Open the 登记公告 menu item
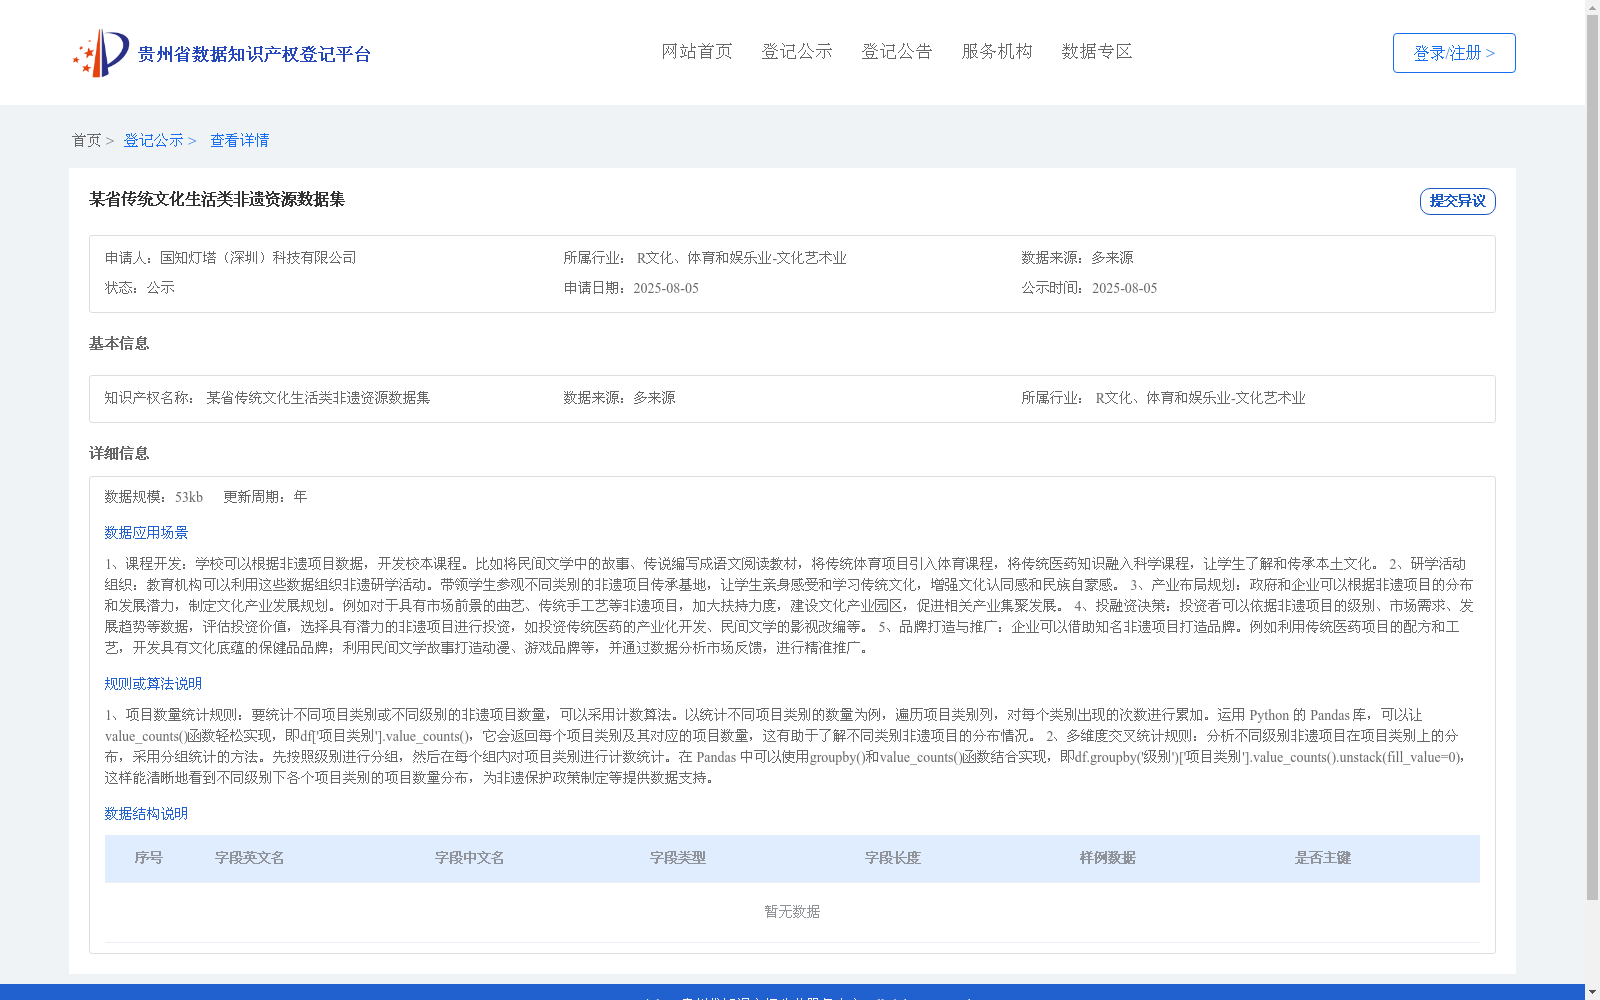This screenshot has height=1000, width=1600. (x=897, y=51)
